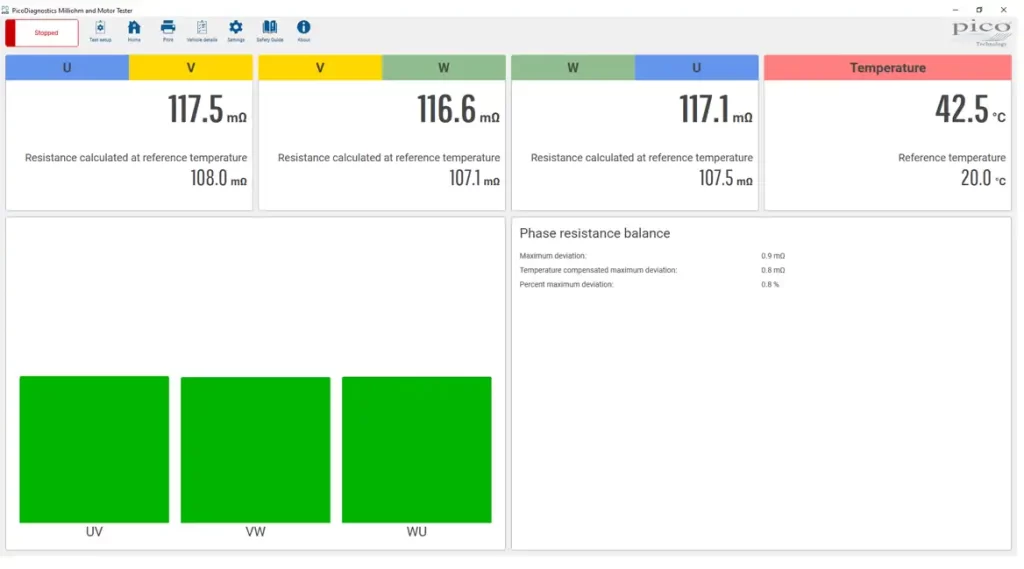Click the green VW bar in chart
The height and width of the screenshot is (569, 1024).
coord(255,450)
